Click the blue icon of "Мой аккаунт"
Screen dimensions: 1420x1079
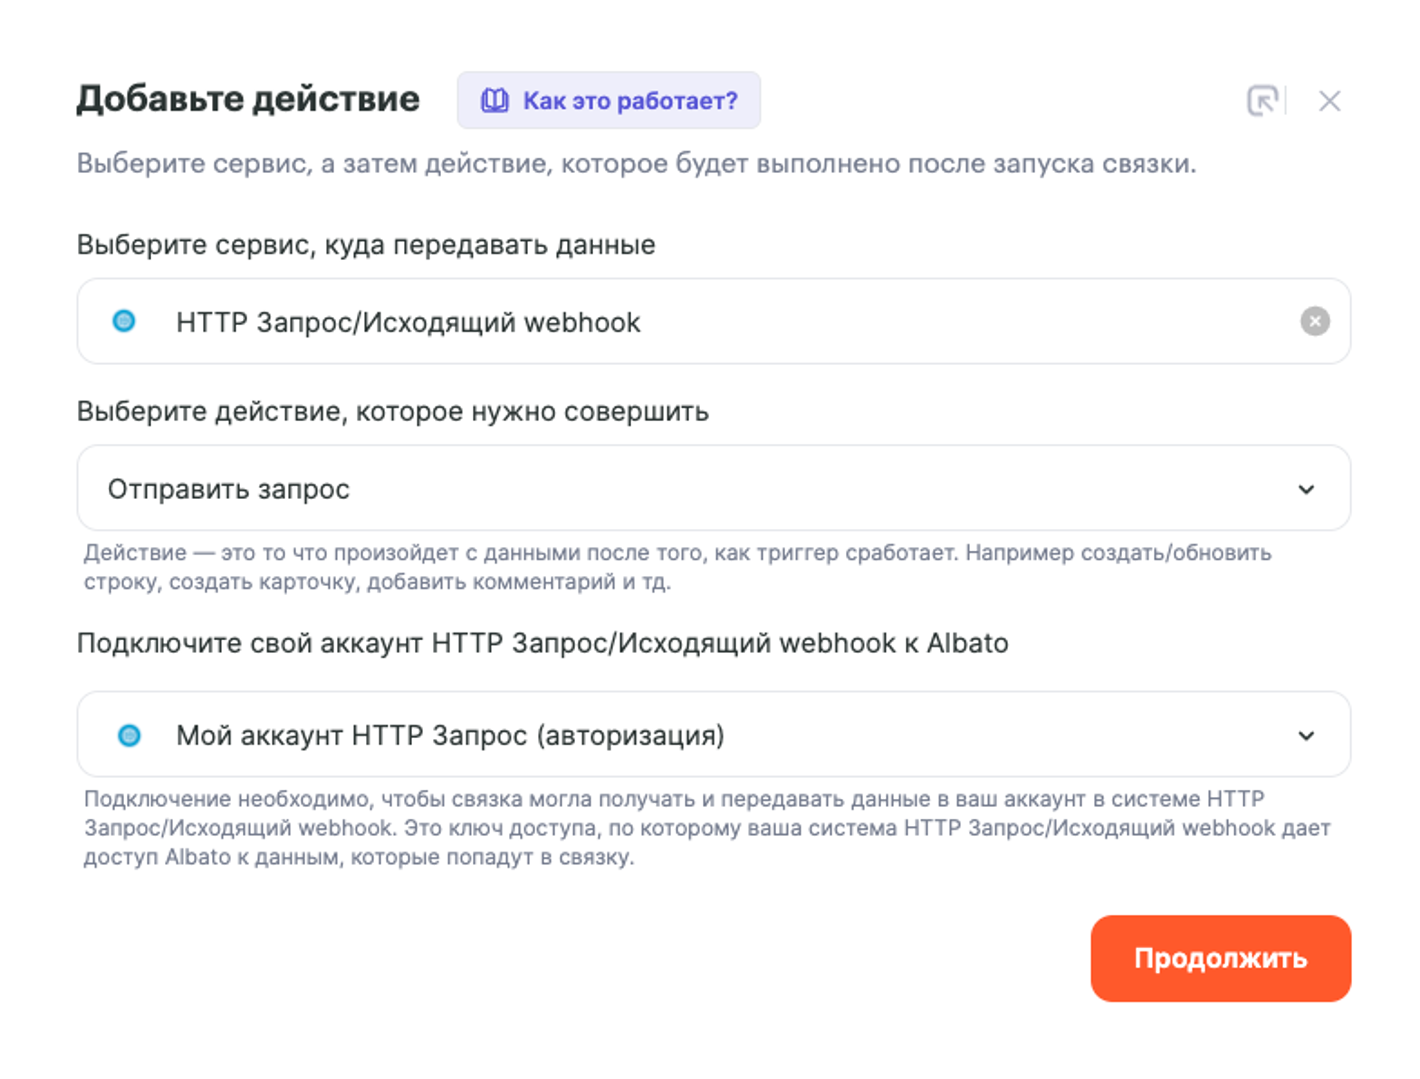tap(130, 736)
